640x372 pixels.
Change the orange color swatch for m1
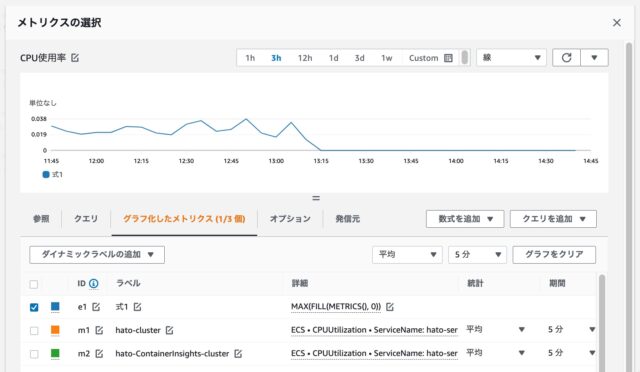pos(55,330)
